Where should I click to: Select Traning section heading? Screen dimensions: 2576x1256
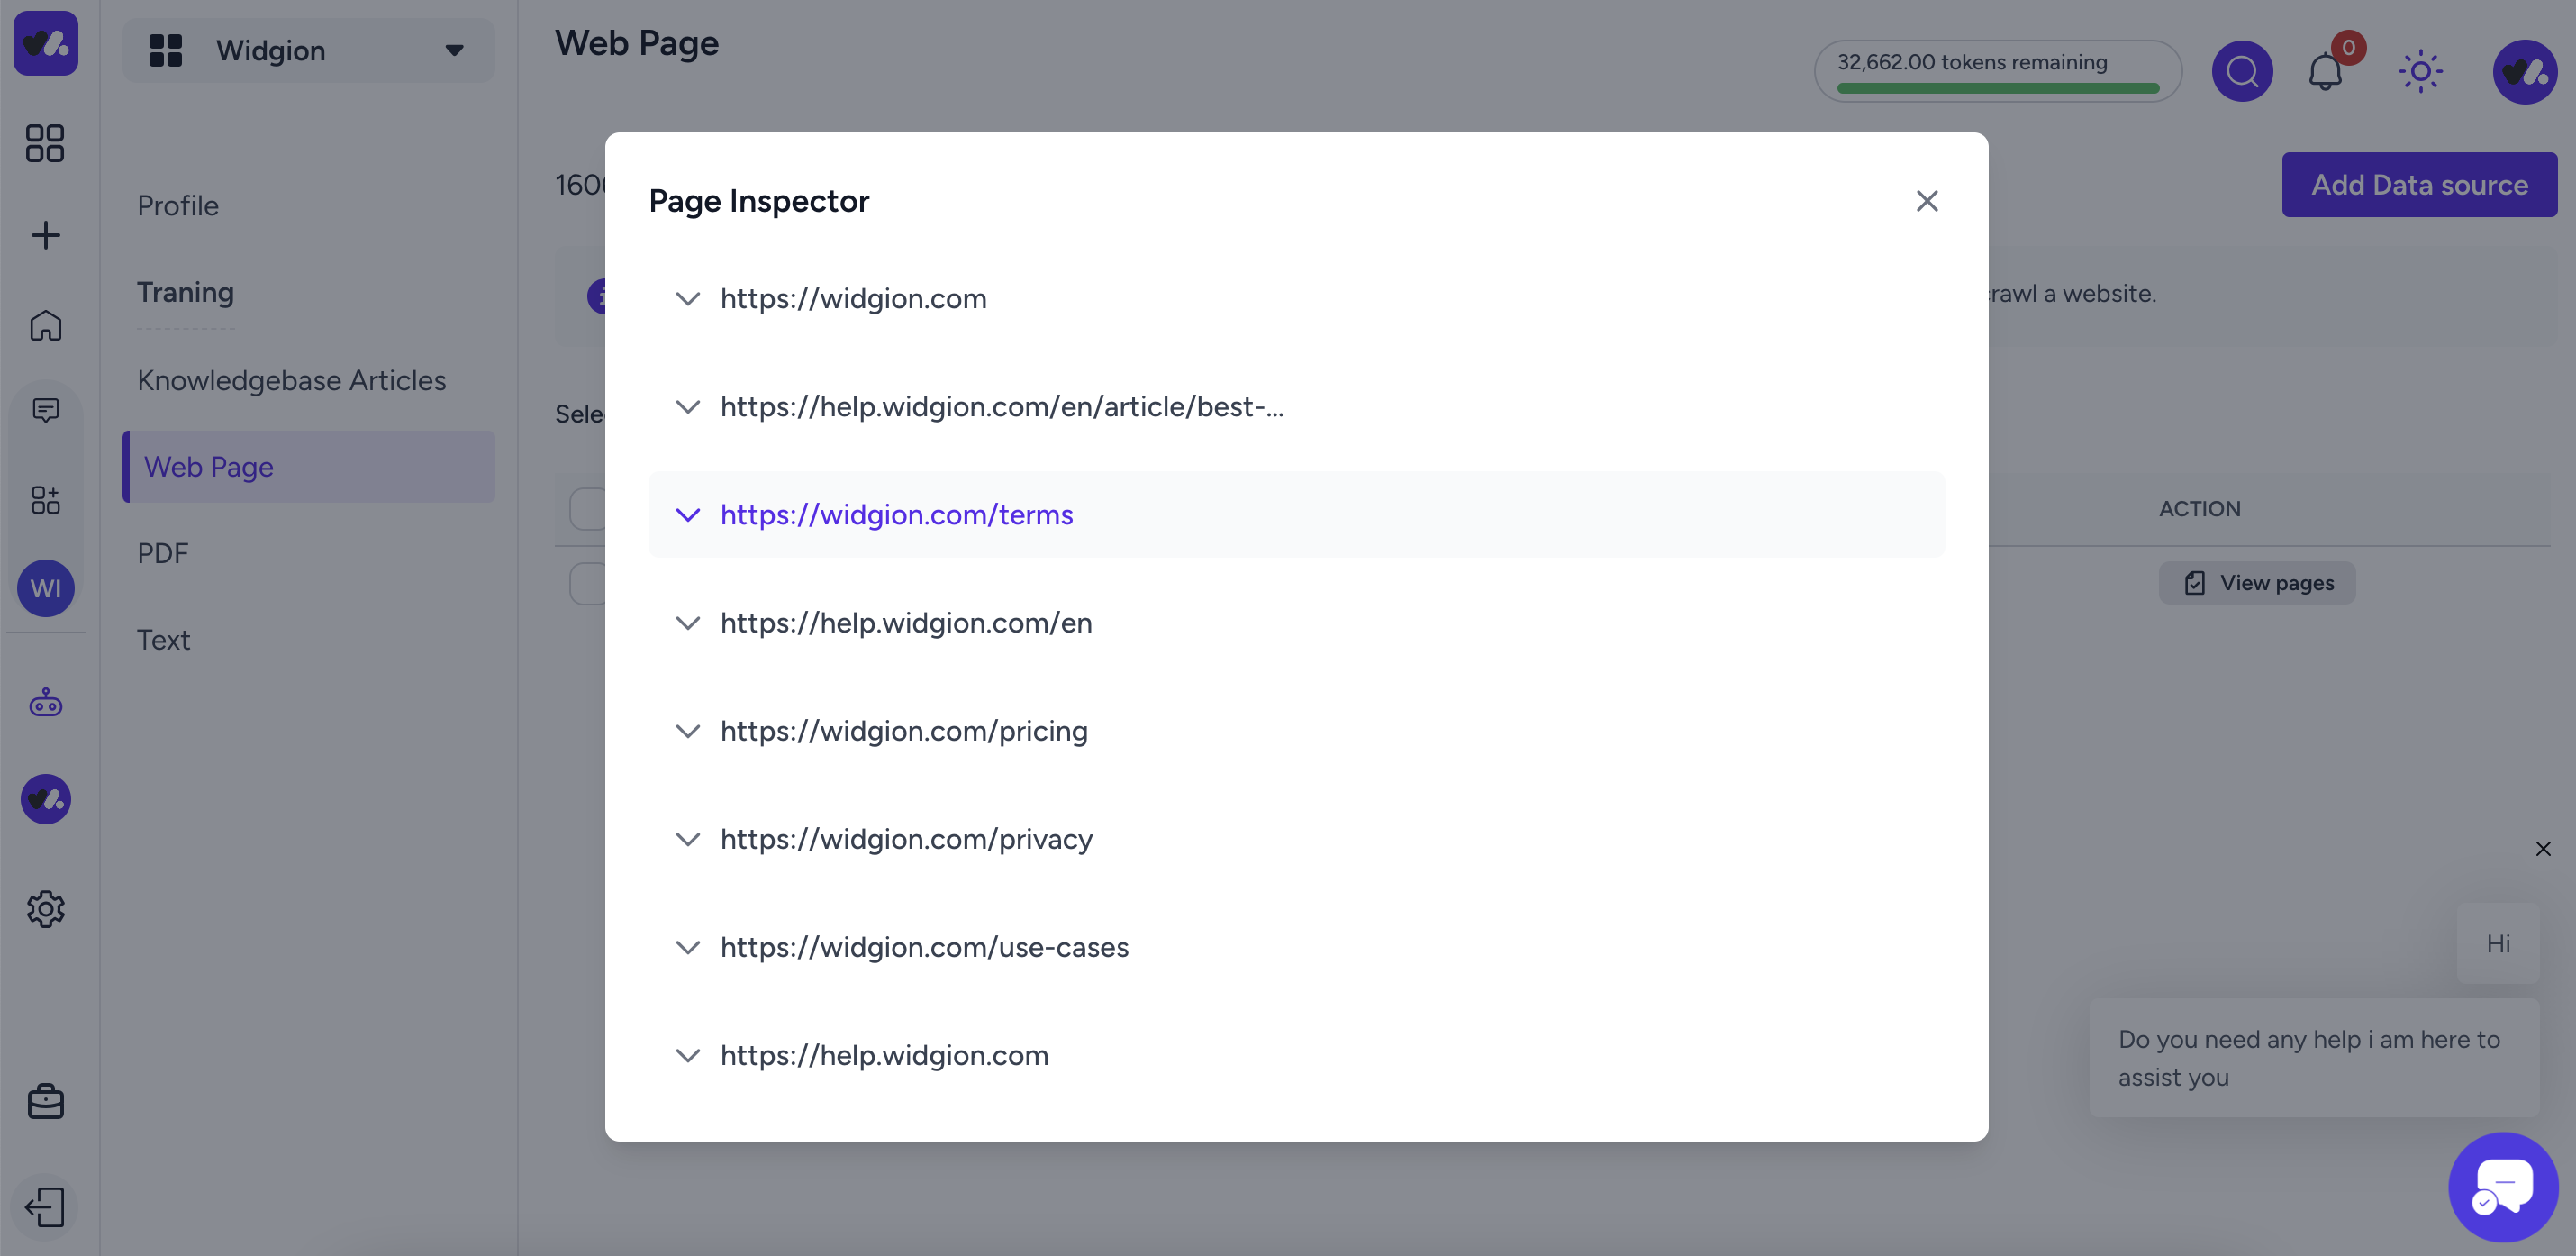tap(185, 292)
